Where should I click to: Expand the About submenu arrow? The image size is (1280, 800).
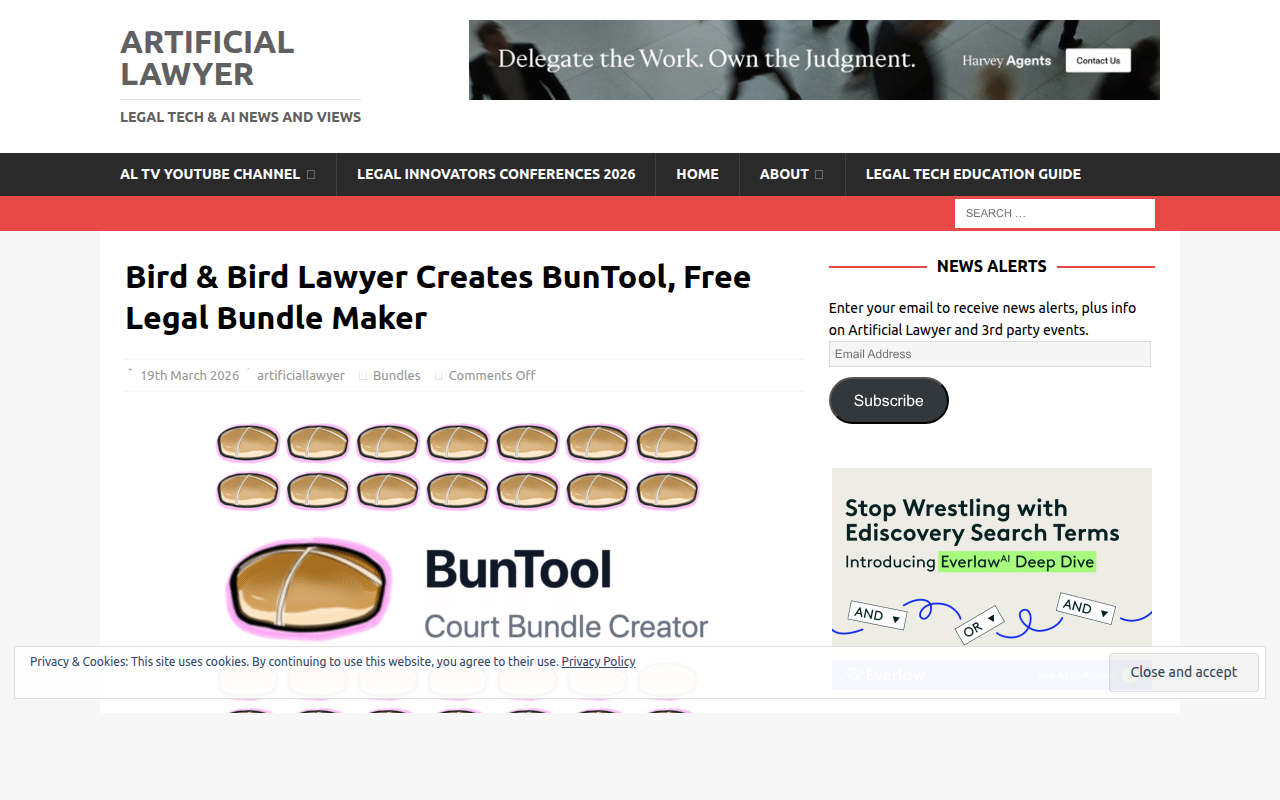(x=819, y=174)
